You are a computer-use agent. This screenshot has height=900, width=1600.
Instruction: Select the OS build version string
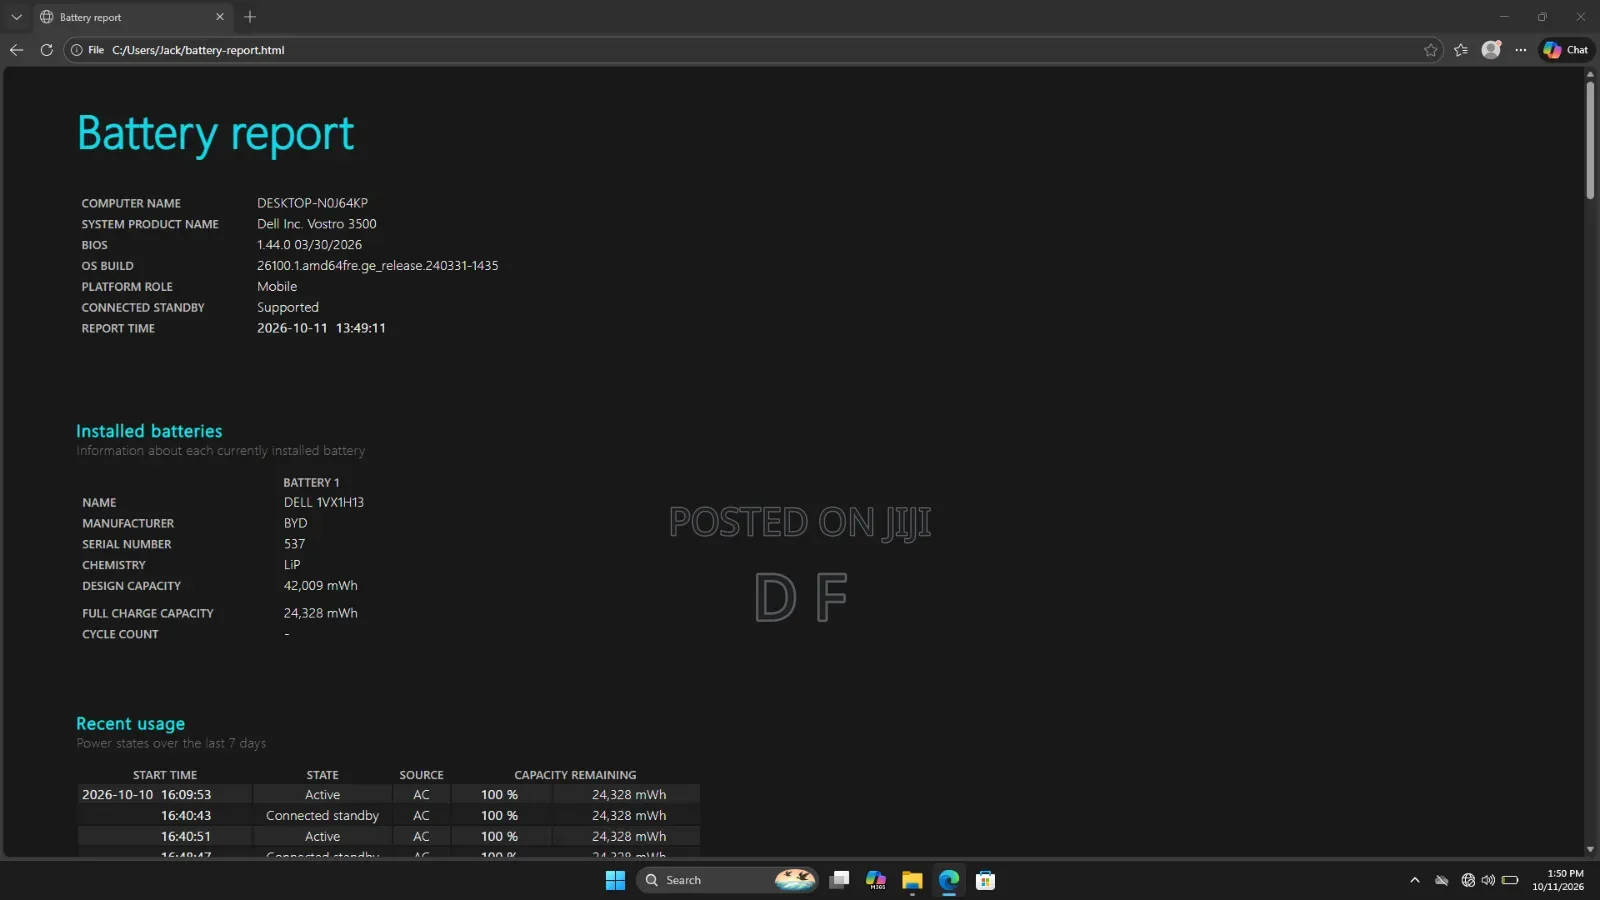tap(377, 266)
